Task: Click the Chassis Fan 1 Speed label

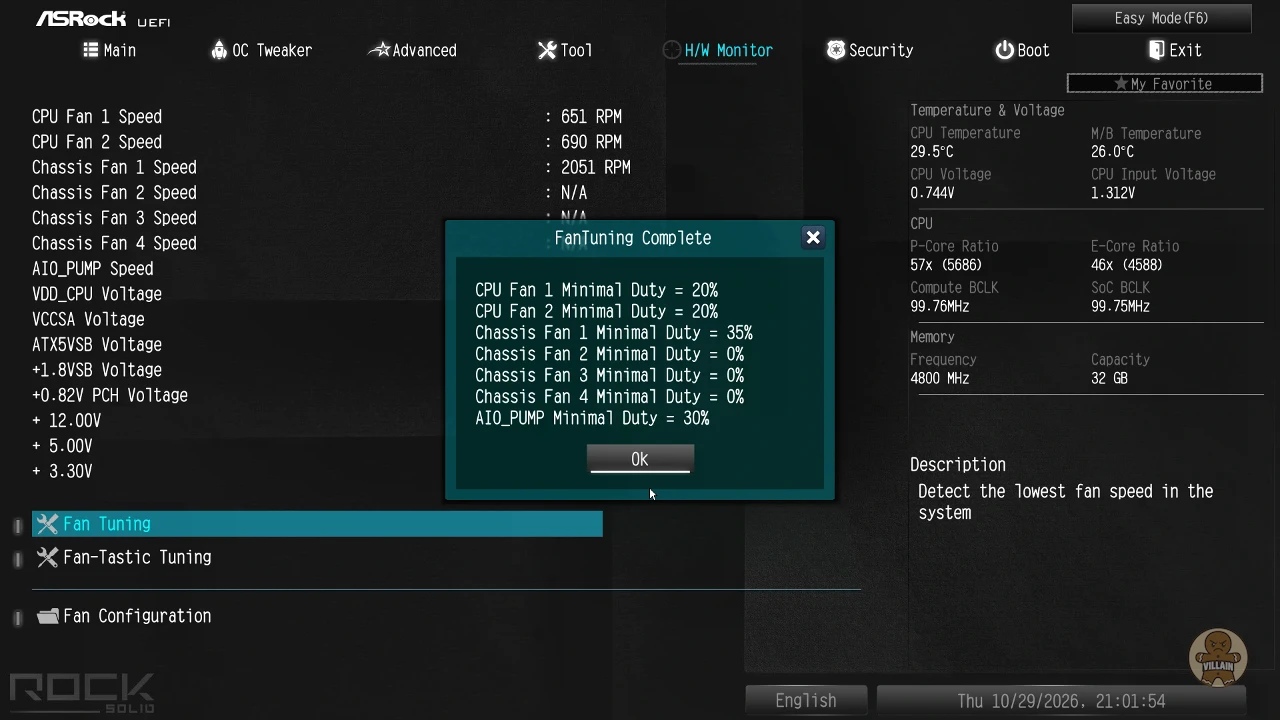Action: point(114,167)
